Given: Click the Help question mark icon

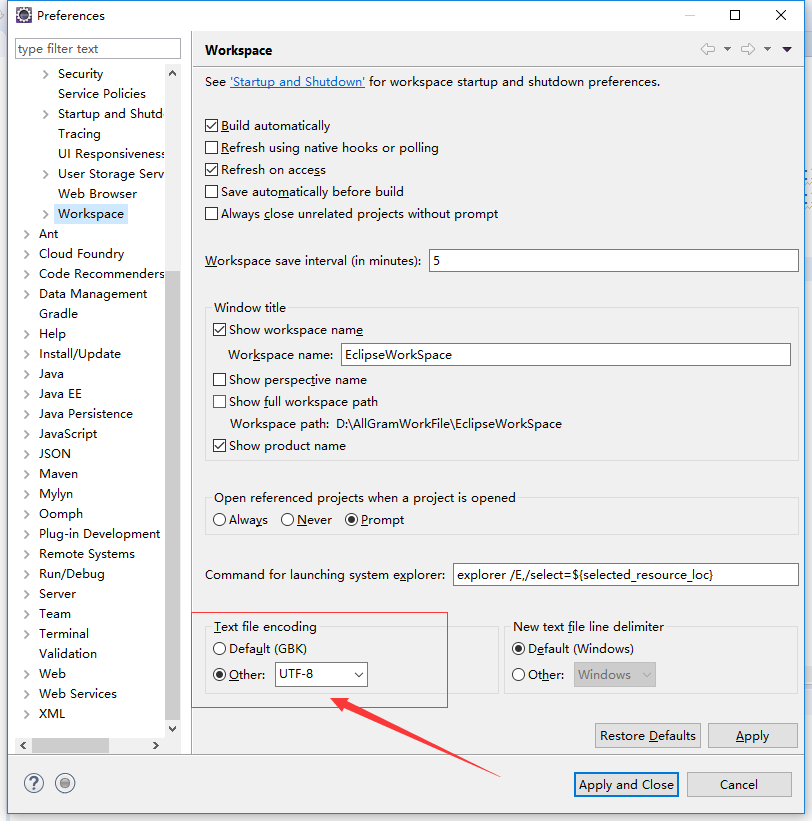Looking at the screenshot, I should [x=34, y=783].
